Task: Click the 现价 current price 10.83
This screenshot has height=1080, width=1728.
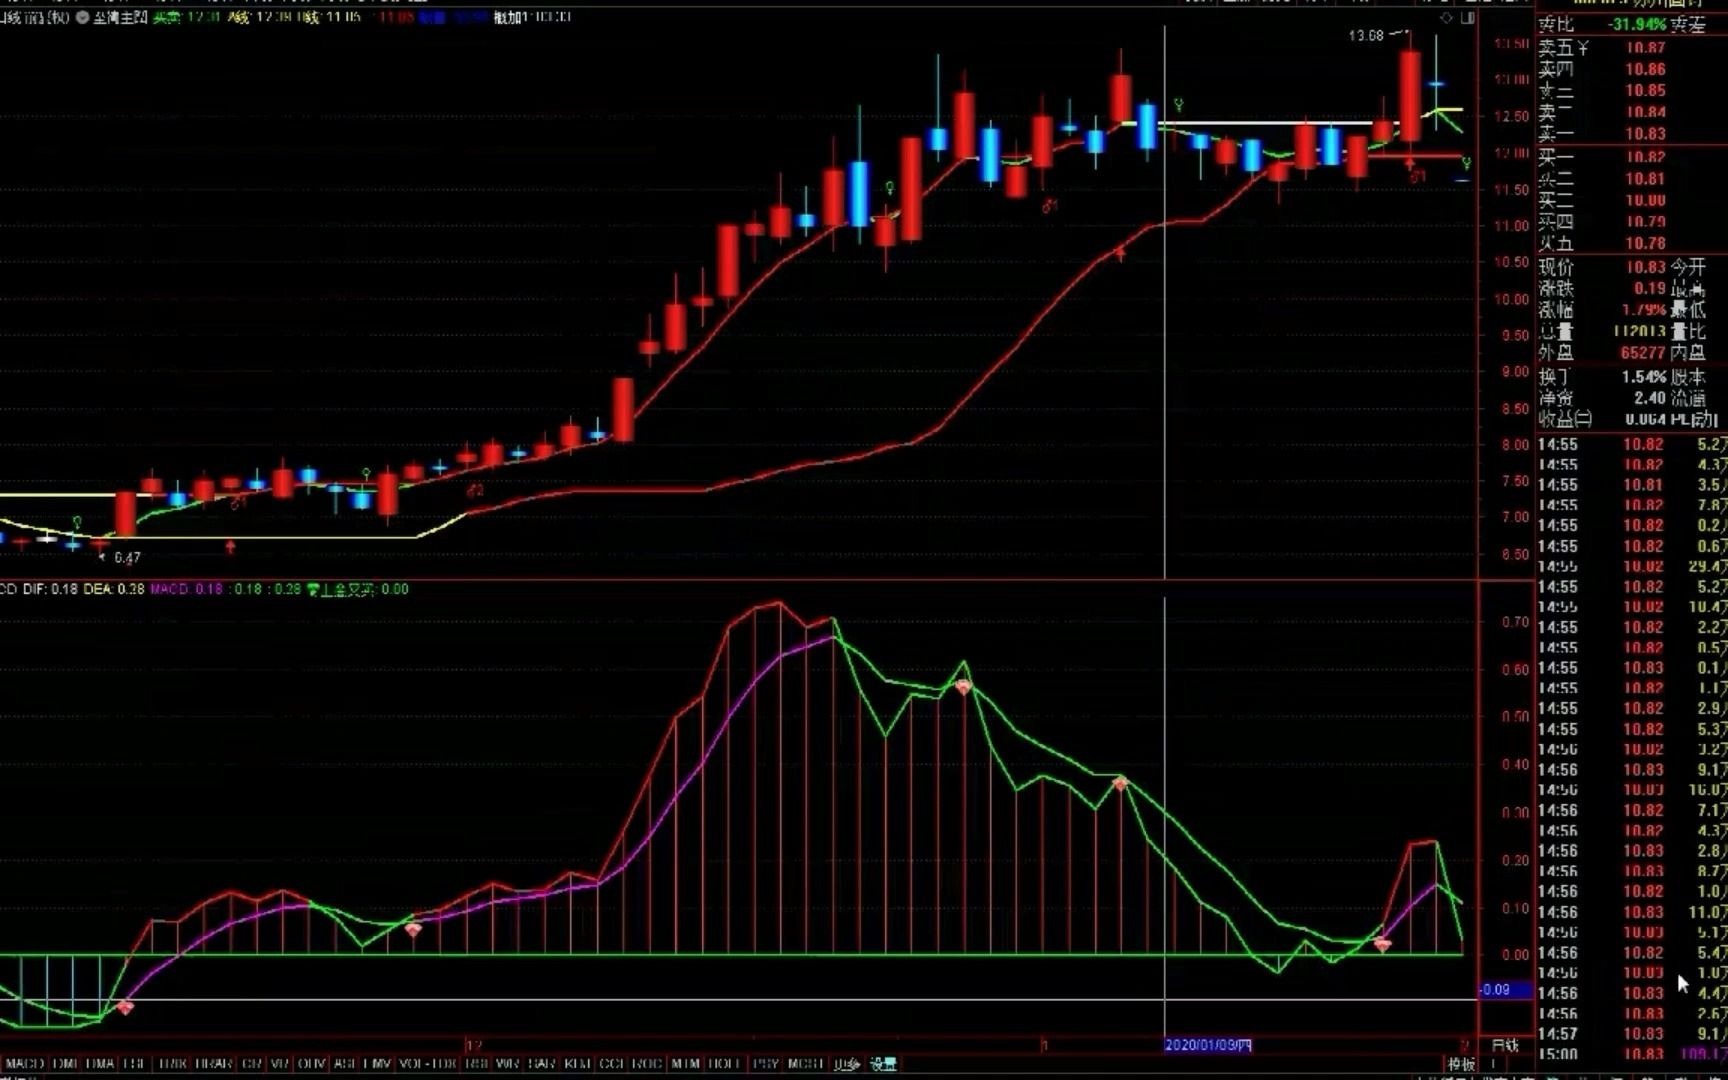Action: [1645, 267]
